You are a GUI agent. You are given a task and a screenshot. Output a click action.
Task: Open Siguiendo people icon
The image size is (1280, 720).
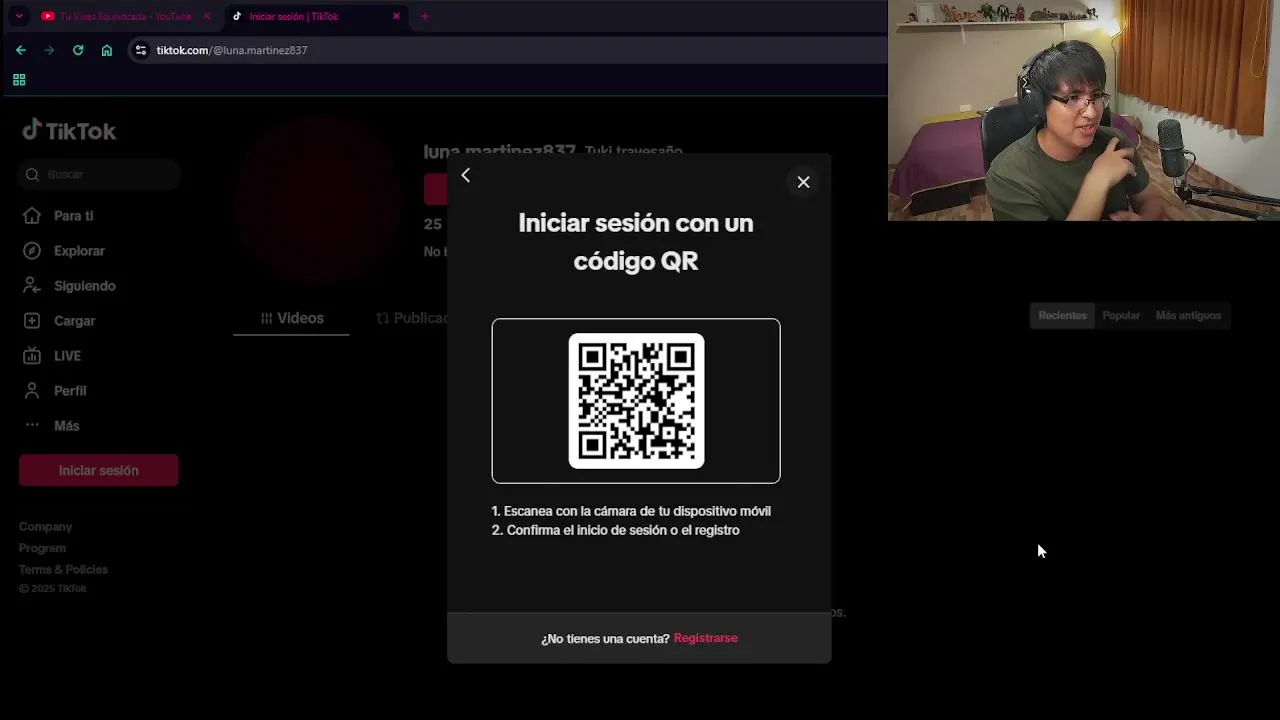[32, 286]
